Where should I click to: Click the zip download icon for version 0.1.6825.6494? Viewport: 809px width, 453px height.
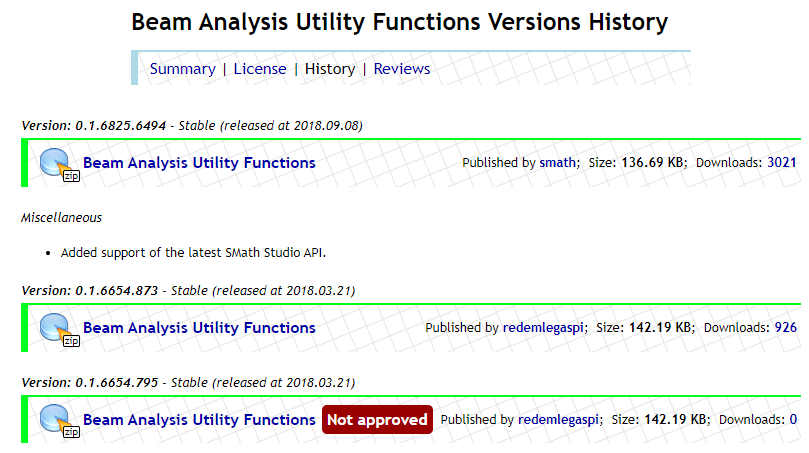click(x=58, y=164)
